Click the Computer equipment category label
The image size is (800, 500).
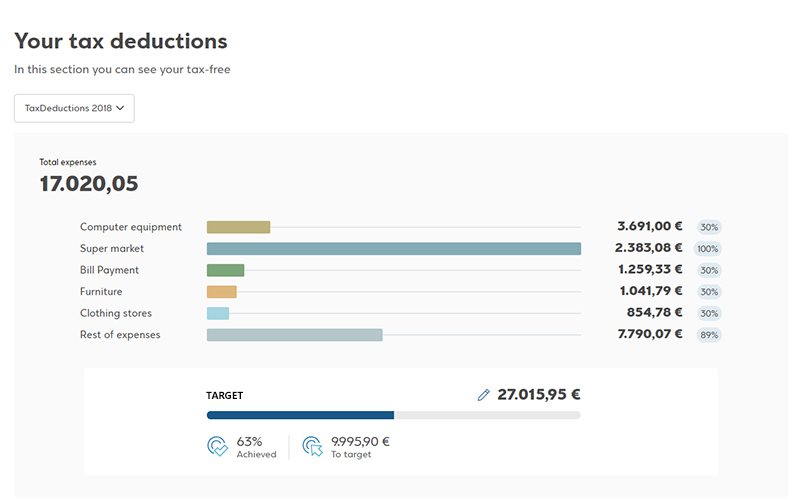131,227
